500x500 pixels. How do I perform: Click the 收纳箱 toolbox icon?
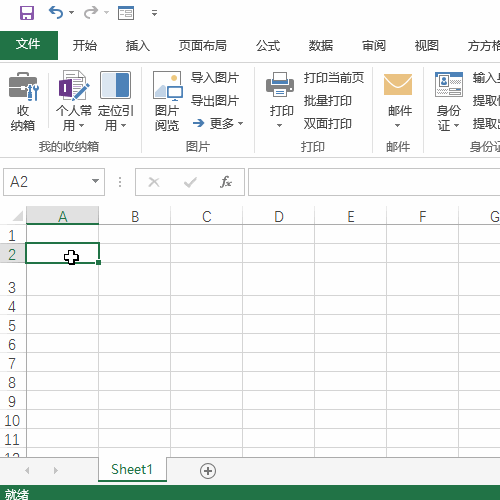click(x=23, y=86)
